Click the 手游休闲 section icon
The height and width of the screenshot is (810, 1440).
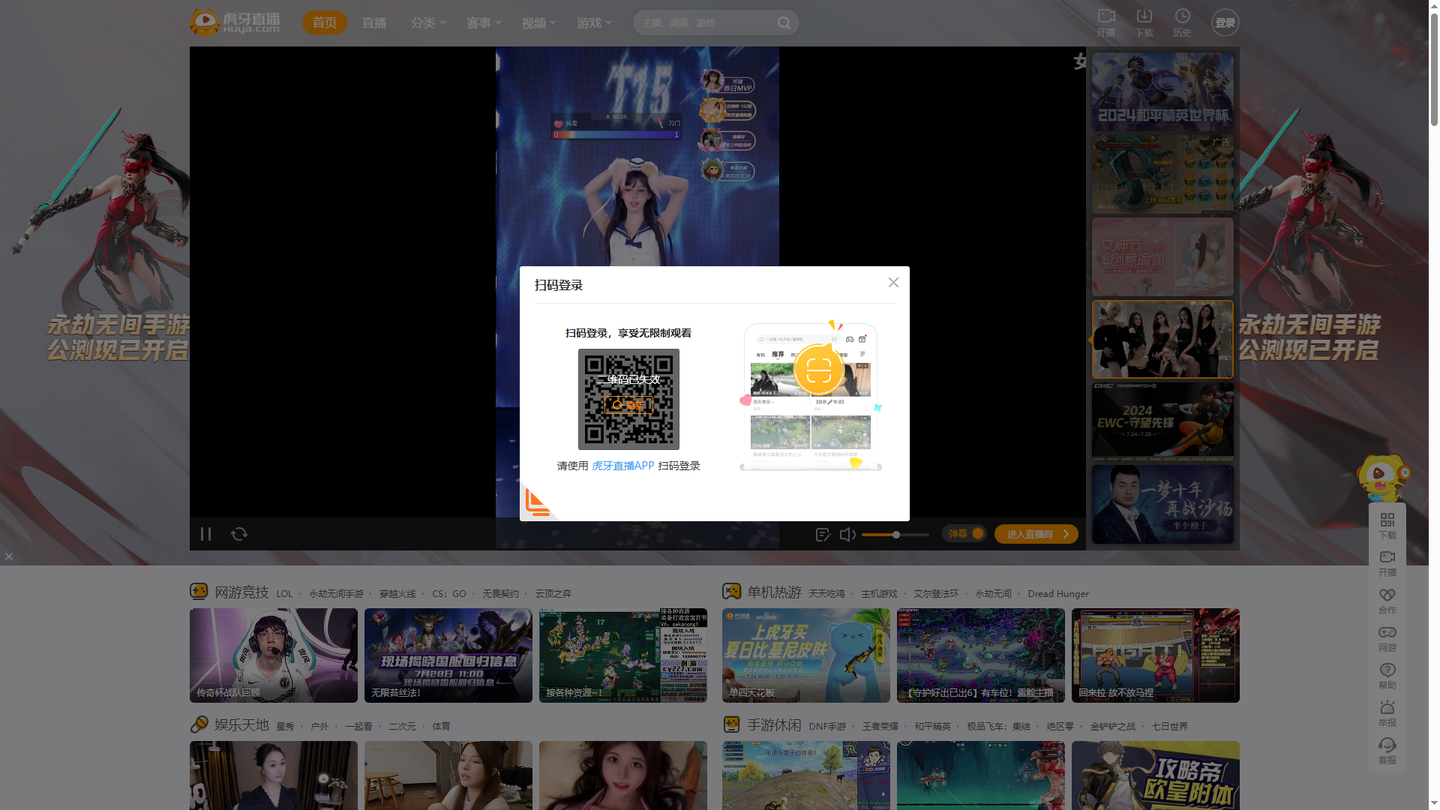coord(732,724)
